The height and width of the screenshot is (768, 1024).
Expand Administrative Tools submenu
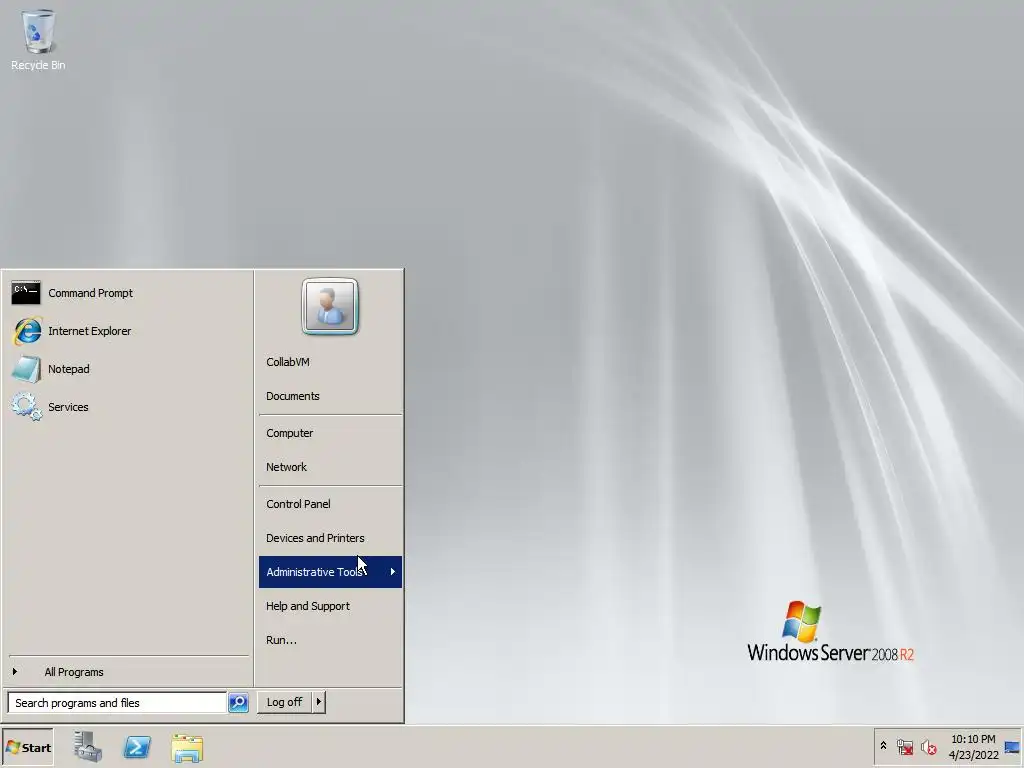[x=330, y=572]
